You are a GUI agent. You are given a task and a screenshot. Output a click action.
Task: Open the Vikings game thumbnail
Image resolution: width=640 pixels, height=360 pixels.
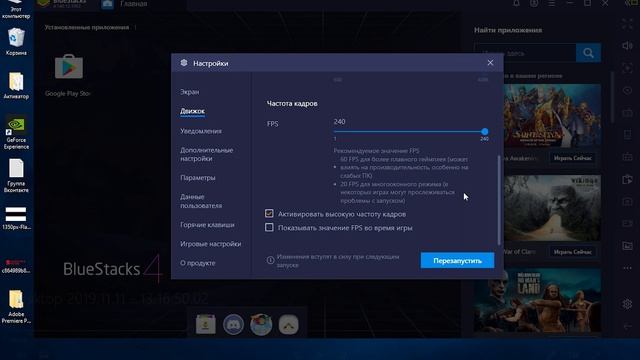pos(552,209)
